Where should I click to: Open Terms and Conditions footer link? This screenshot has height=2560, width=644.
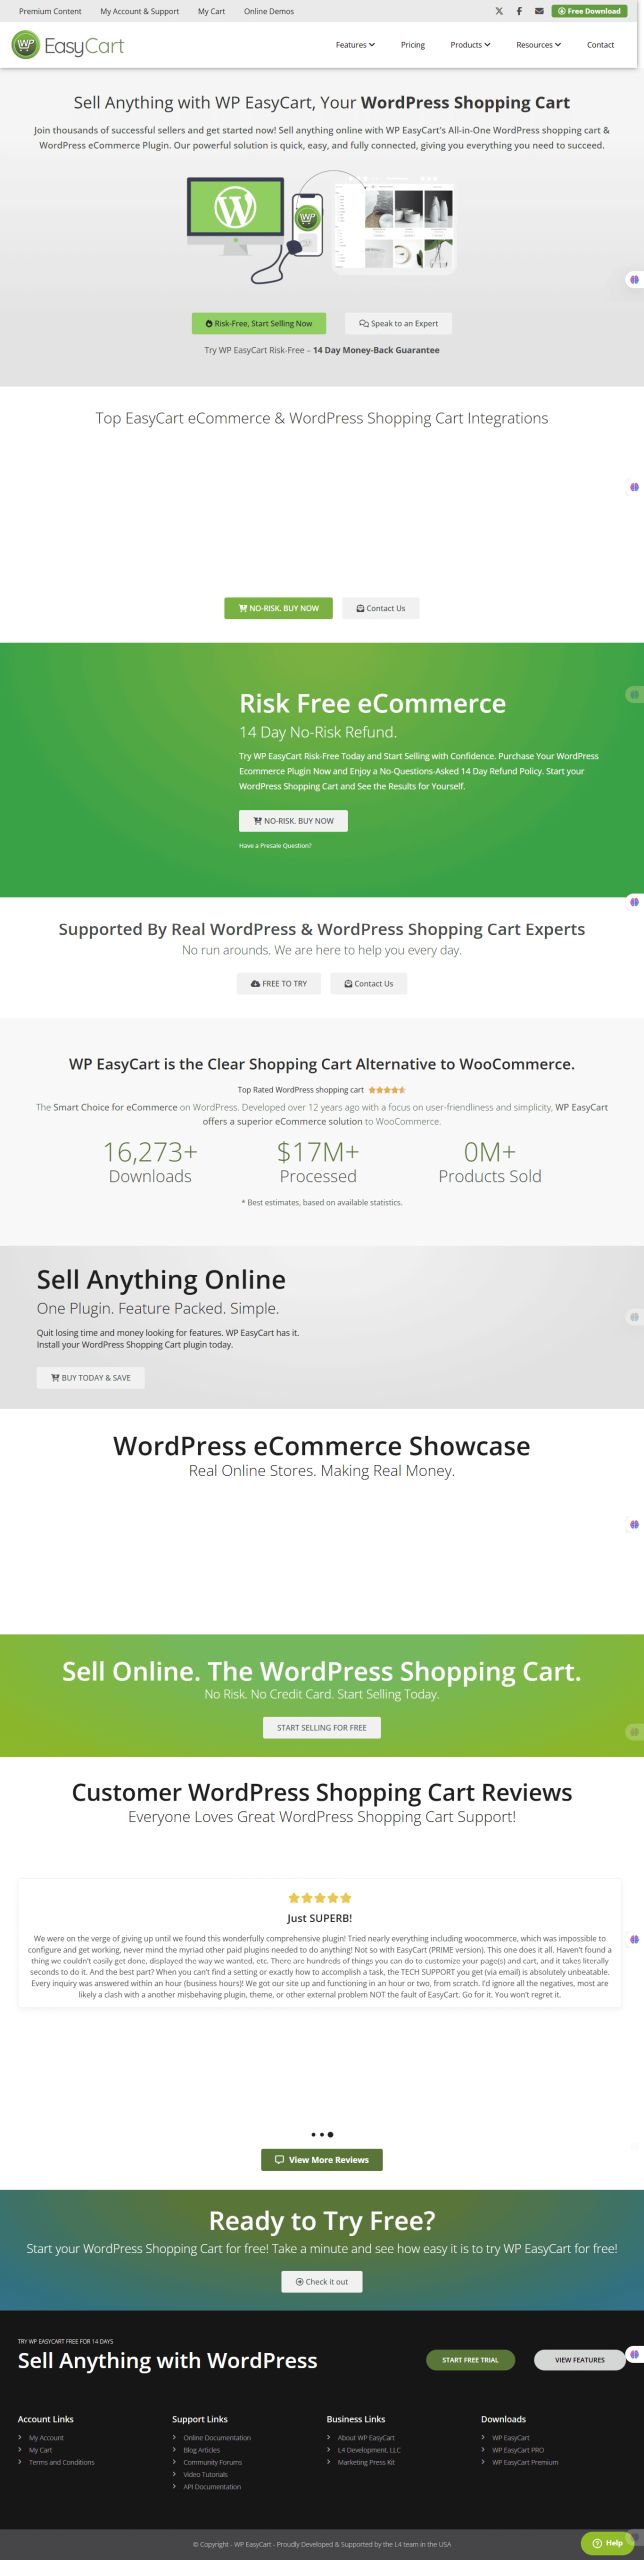pyautogui.click(x=61, y=2462)
